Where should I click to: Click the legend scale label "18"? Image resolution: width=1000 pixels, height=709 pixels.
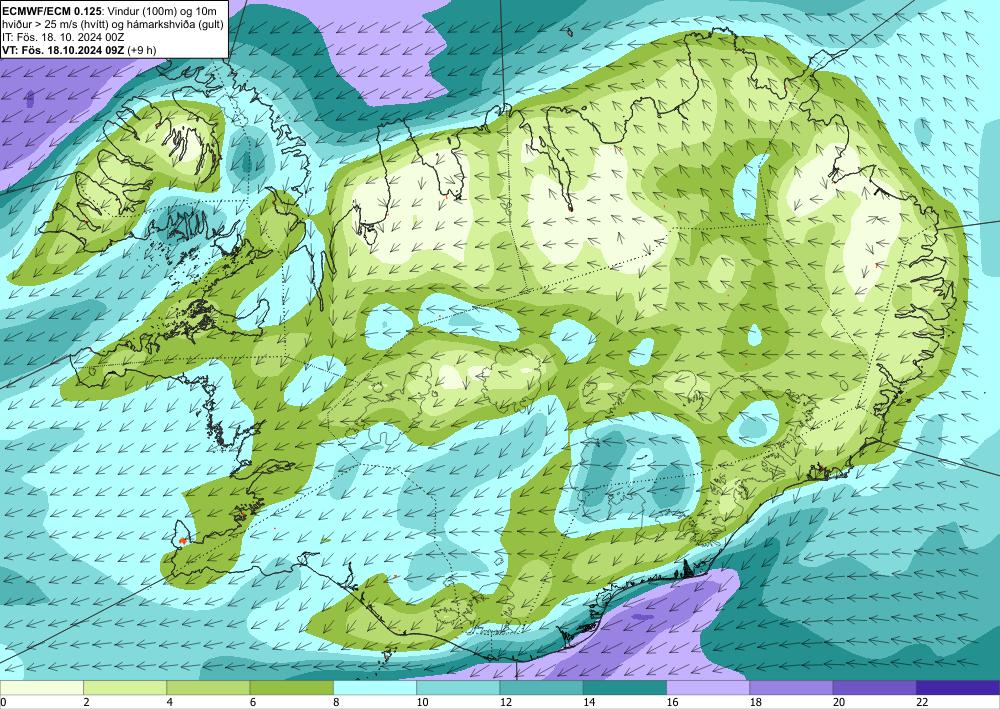pyautogui.click(x=756, y=702)
